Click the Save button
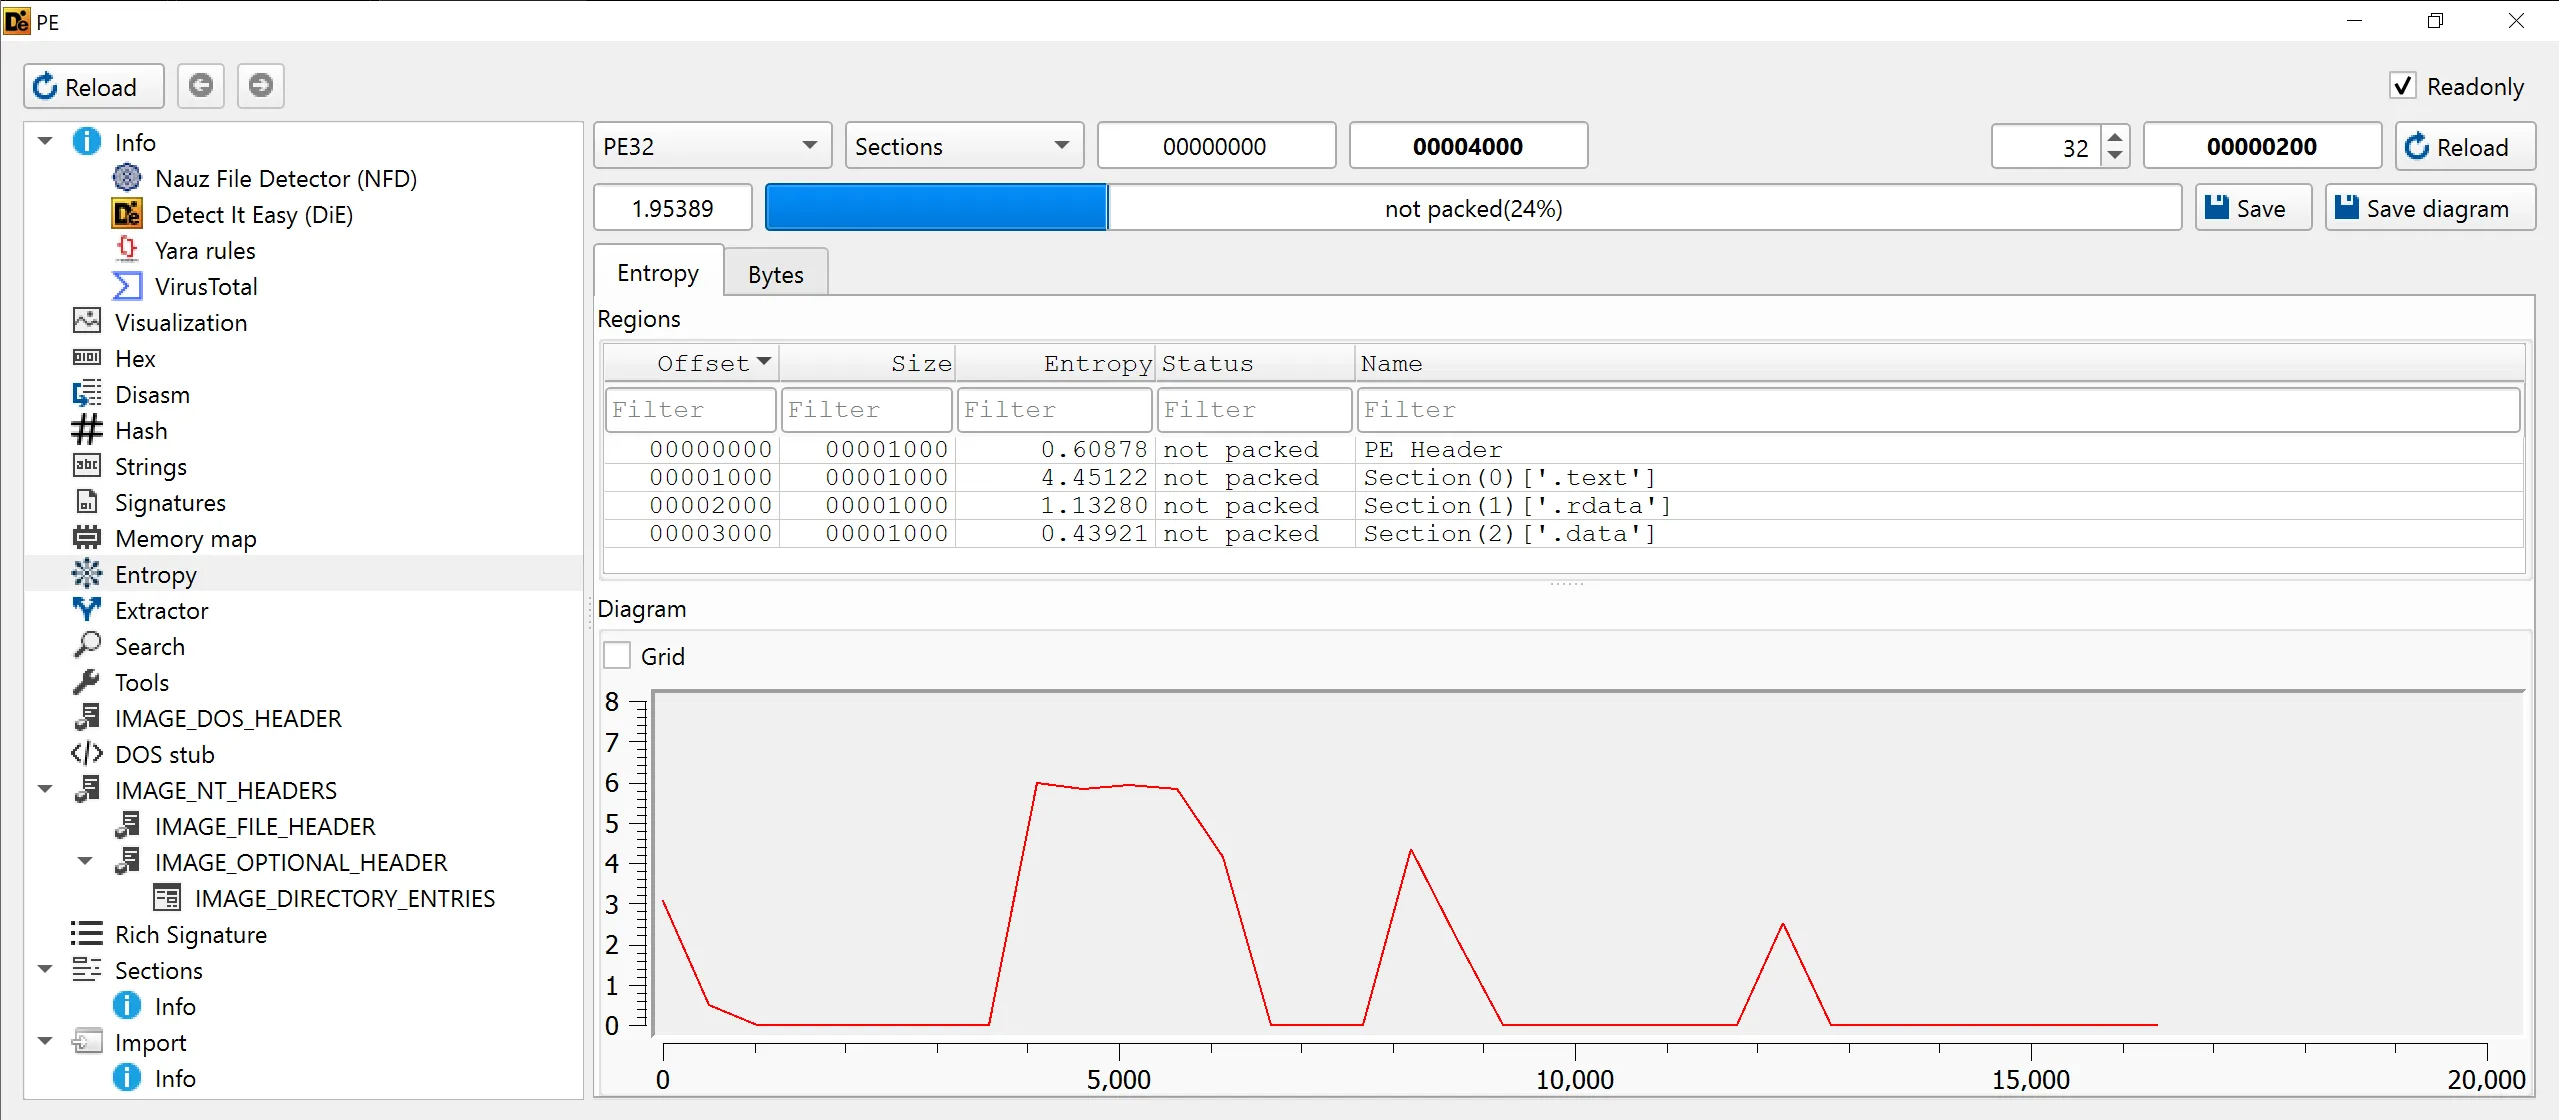 coord(2252,208)
